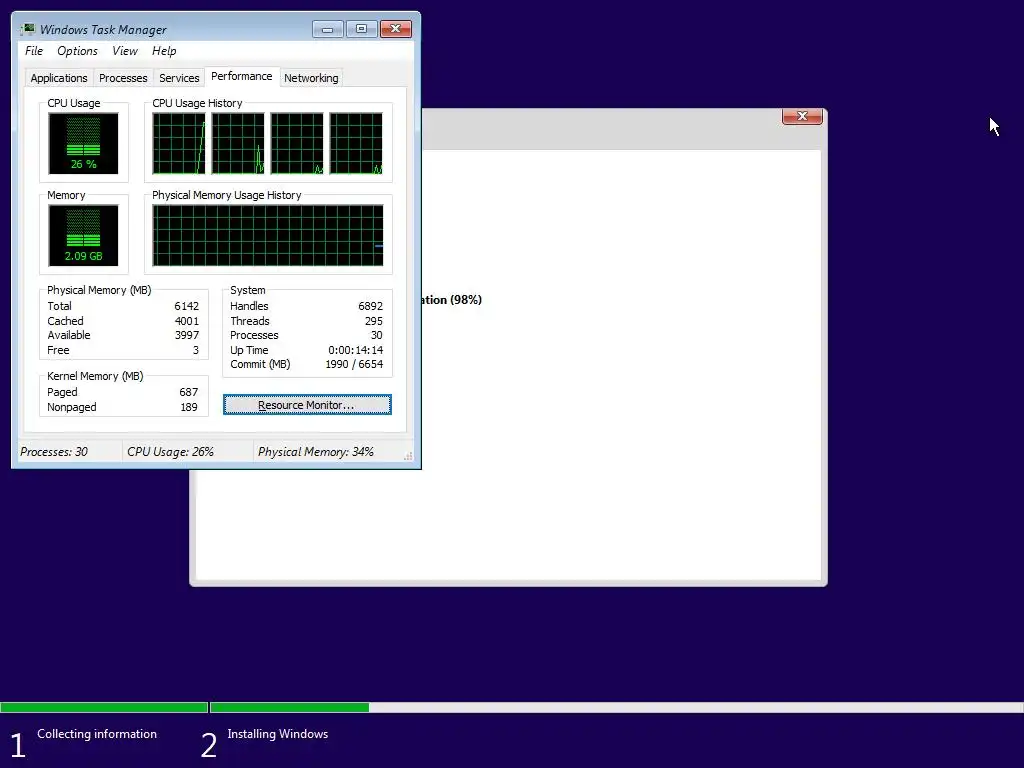Viewport: 1024px width, 768px height.
Task: Switch to the Networking tab
Action: pyautogui.click(x=311, y=78)
